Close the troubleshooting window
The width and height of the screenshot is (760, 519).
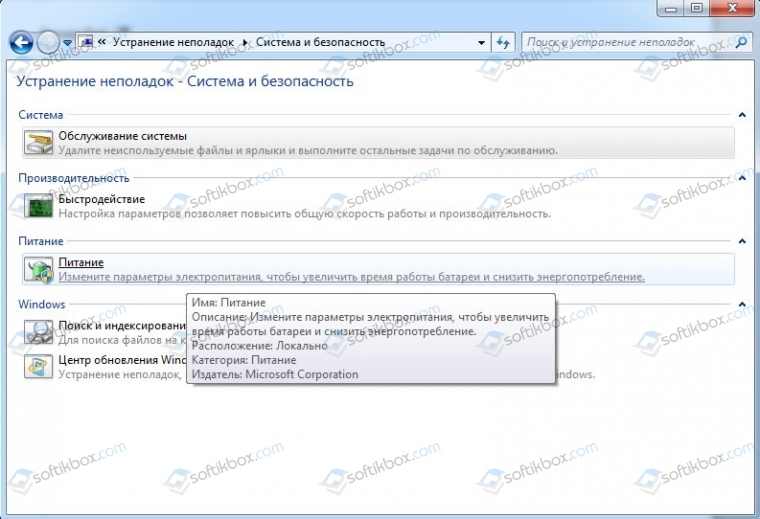(732, 8)
